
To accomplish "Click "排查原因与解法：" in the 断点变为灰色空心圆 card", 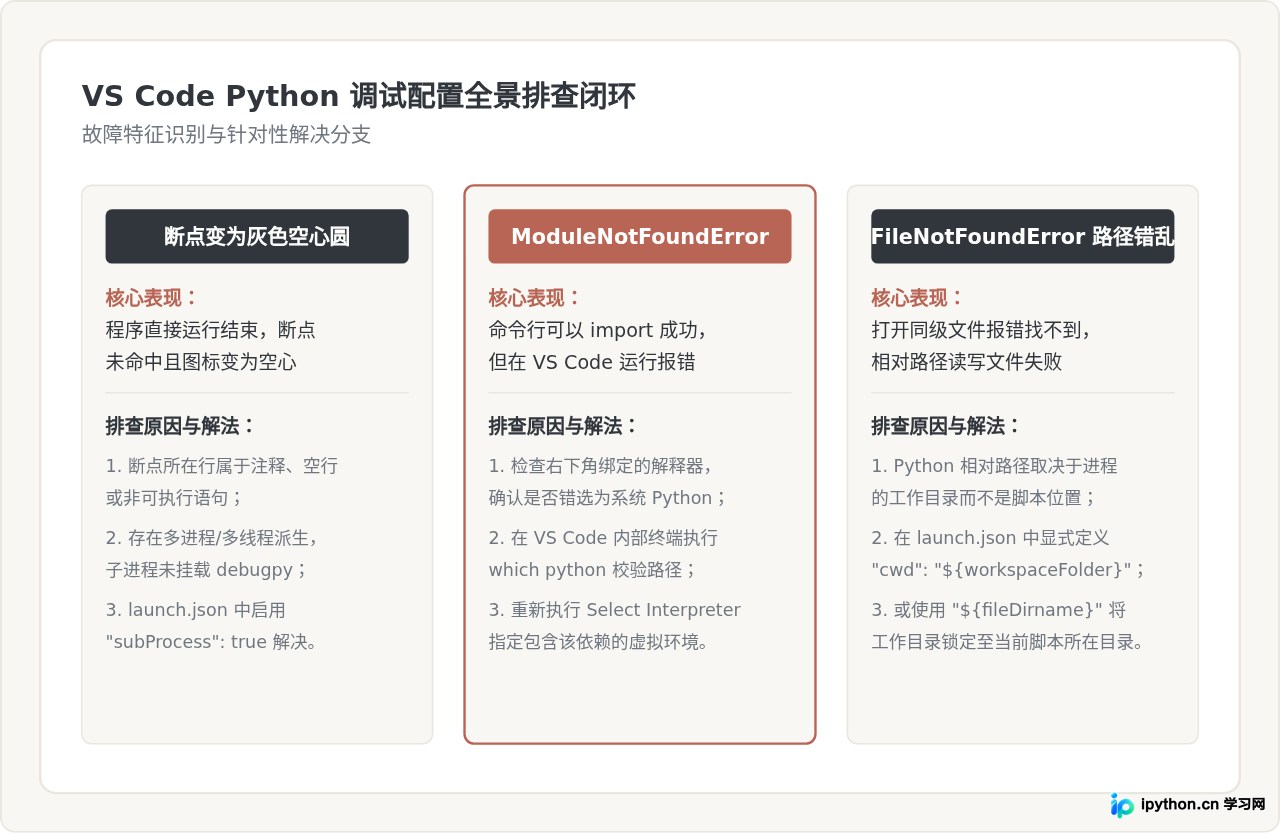I will coord(181,426).
